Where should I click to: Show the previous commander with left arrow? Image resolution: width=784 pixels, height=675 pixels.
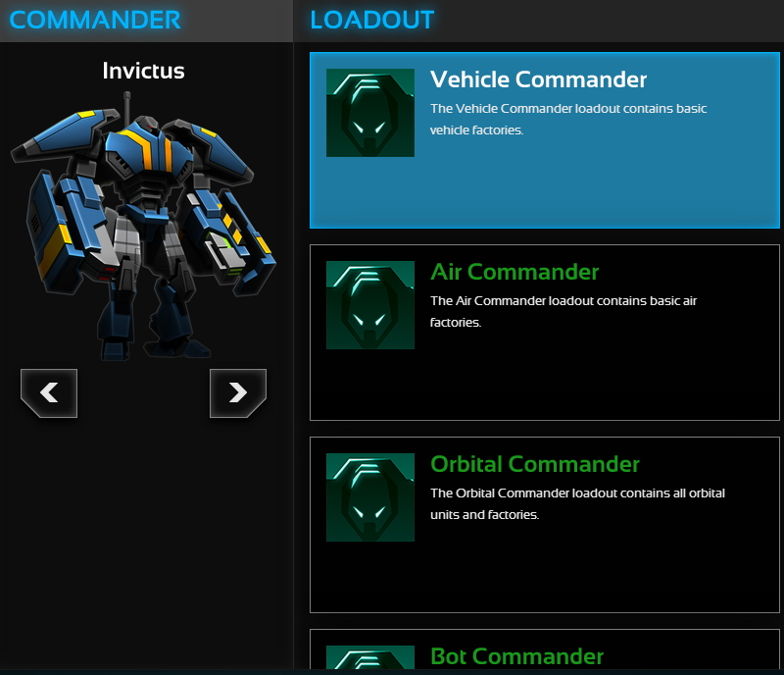coord(49,393)
